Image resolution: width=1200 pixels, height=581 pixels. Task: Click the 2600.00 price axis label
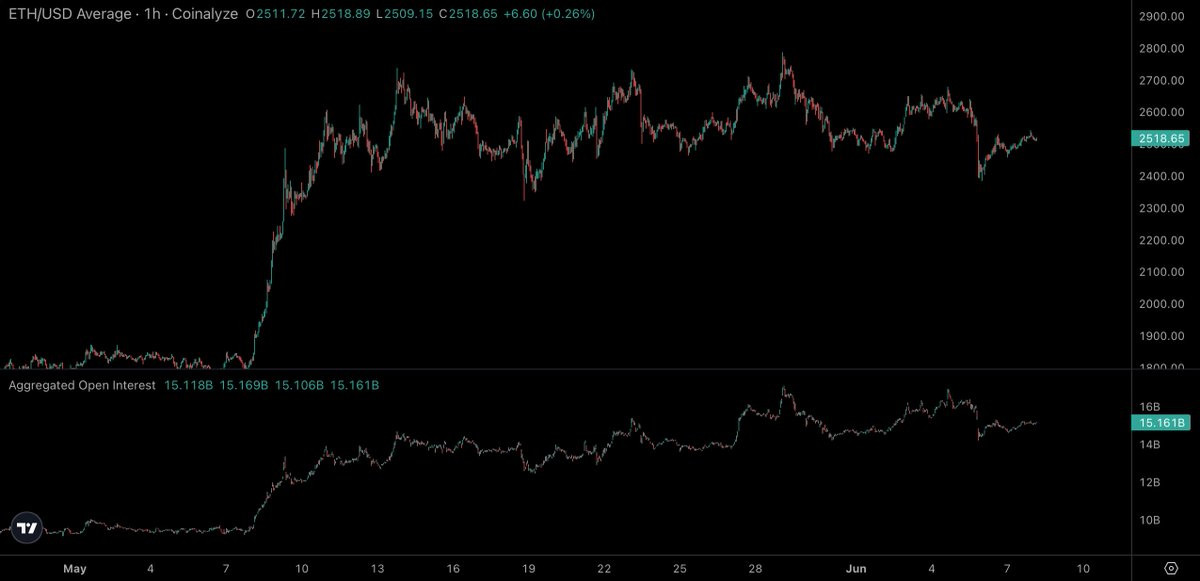[1160, 112]
